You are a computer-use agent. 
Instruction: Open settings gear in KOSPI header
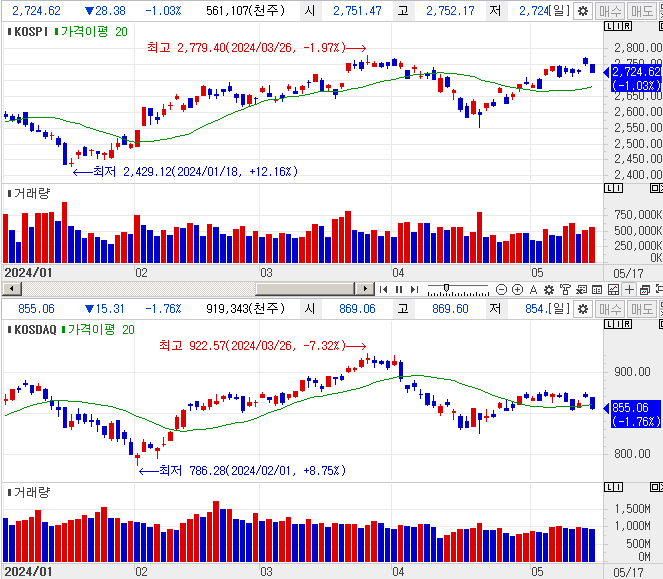pyautogui.click(x=583, y=11)
